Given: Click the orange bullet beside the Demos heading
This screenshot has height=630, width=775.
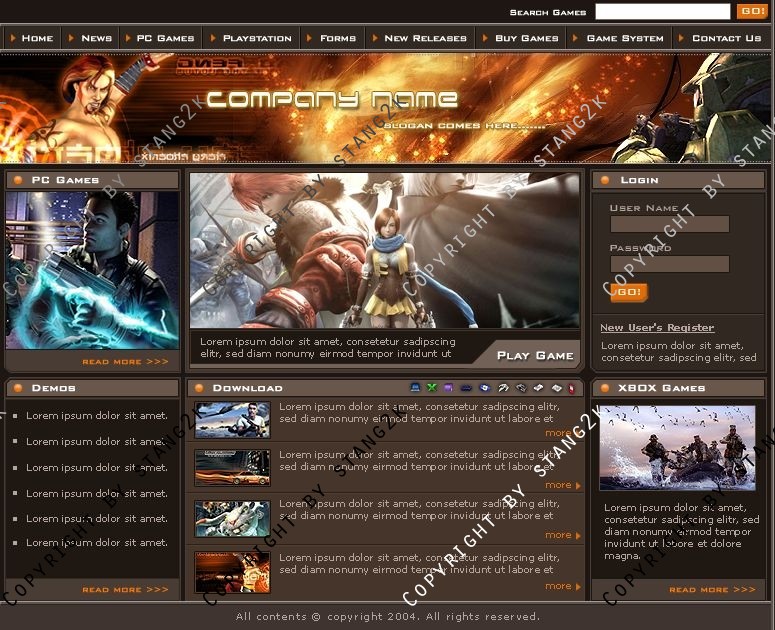Looking at the screenshot, I should coord(18,388).
